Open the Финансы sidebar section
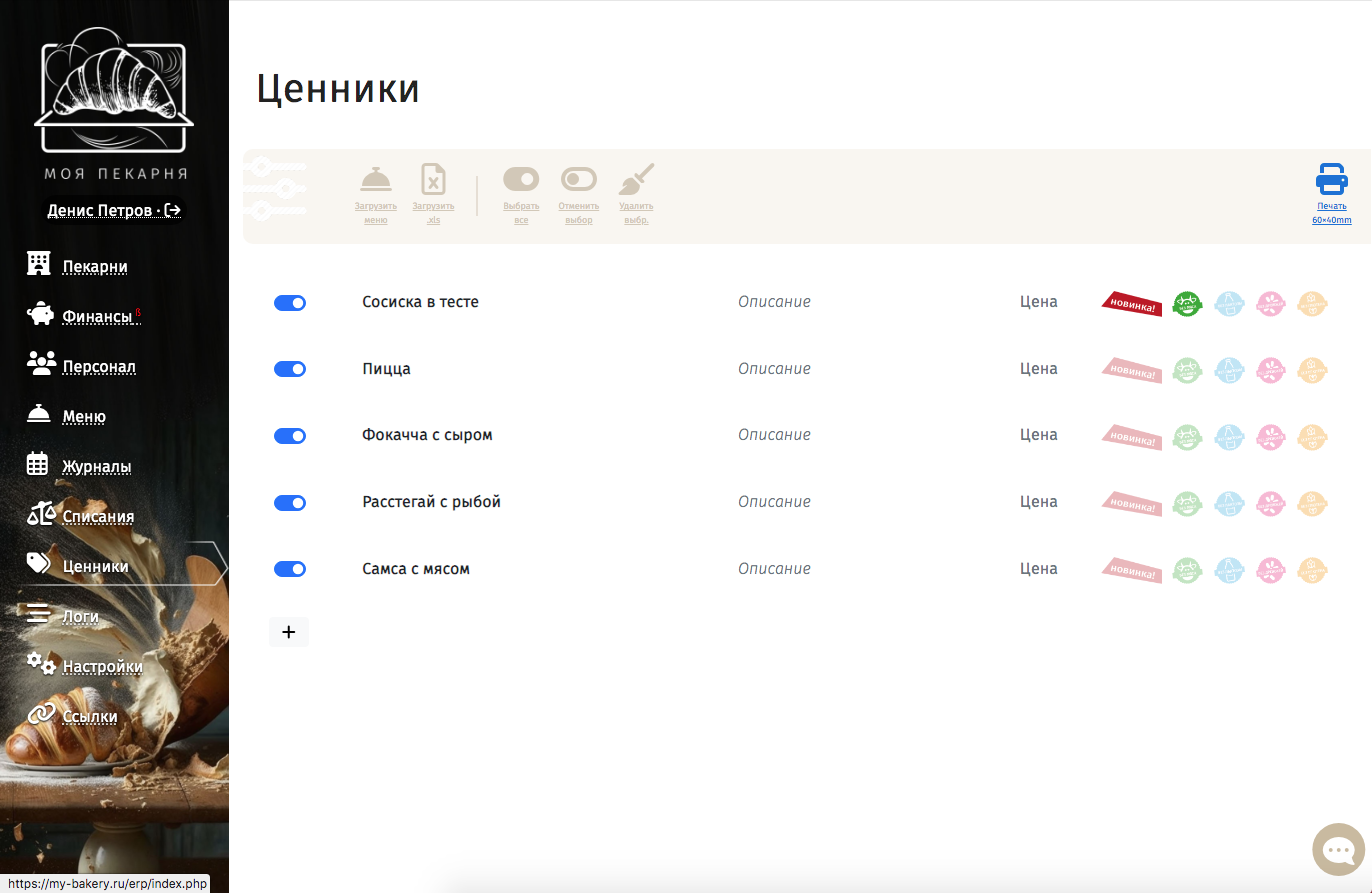1372x893 pixels. click(97, 316)
